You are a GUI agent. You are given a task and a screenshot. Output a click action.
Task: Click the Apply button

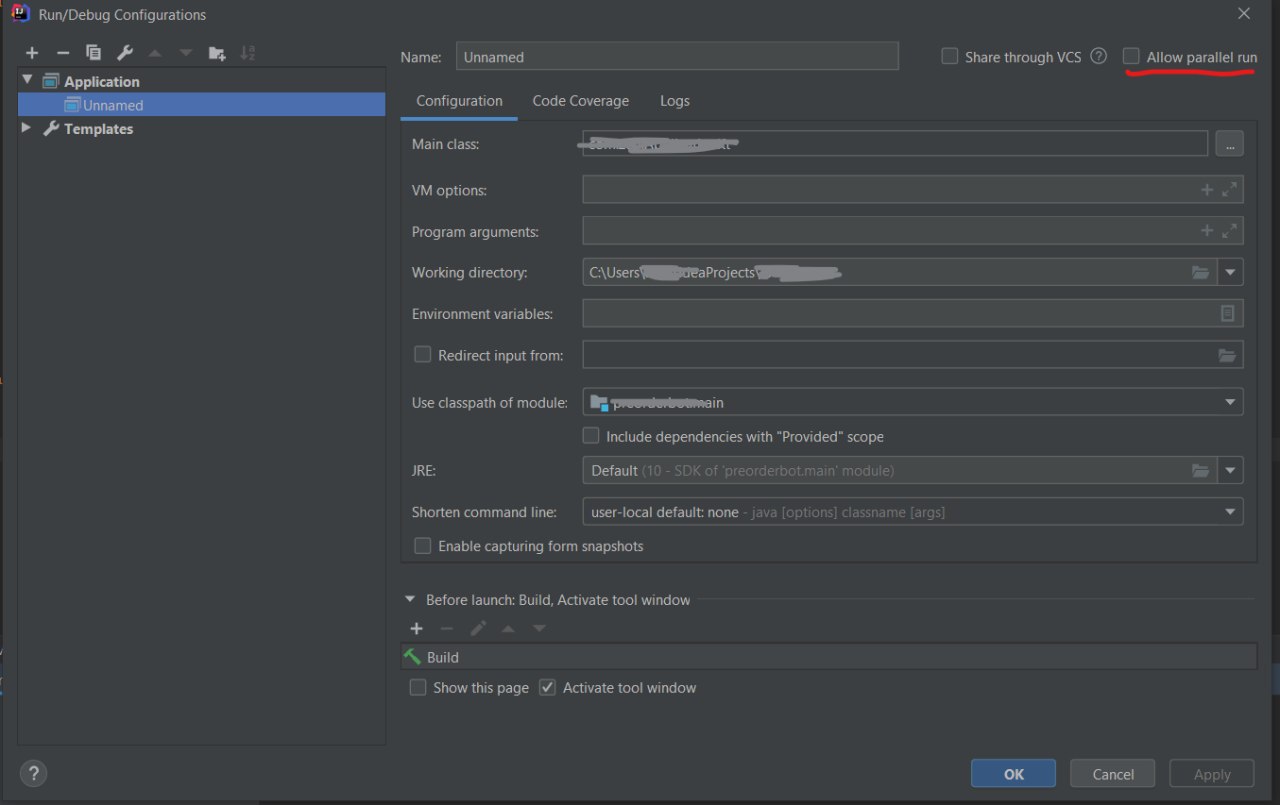pyautogui.click(x=1212, y=774)
